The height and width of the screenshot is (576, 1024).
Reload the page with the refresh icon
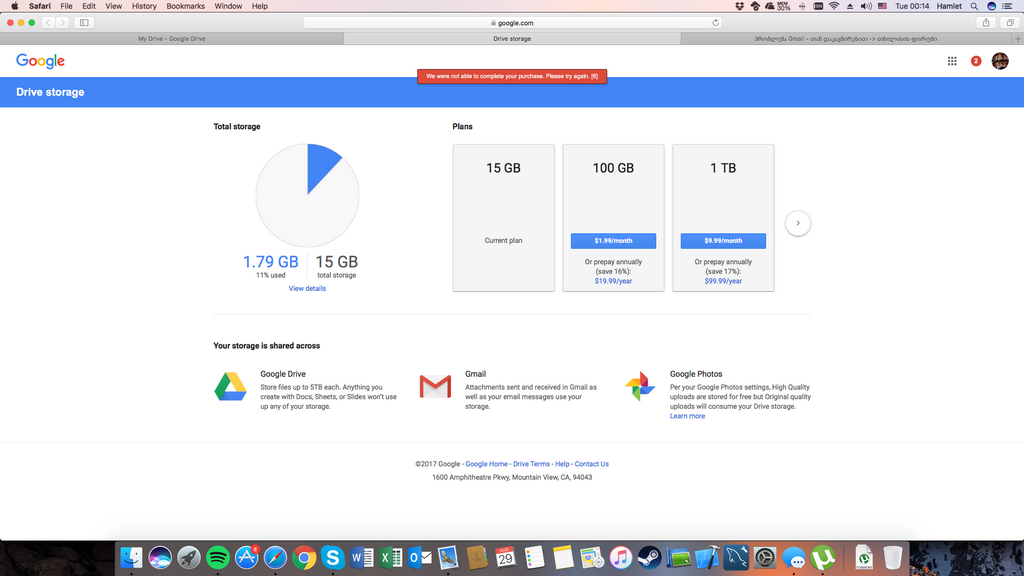pos(715,23)
